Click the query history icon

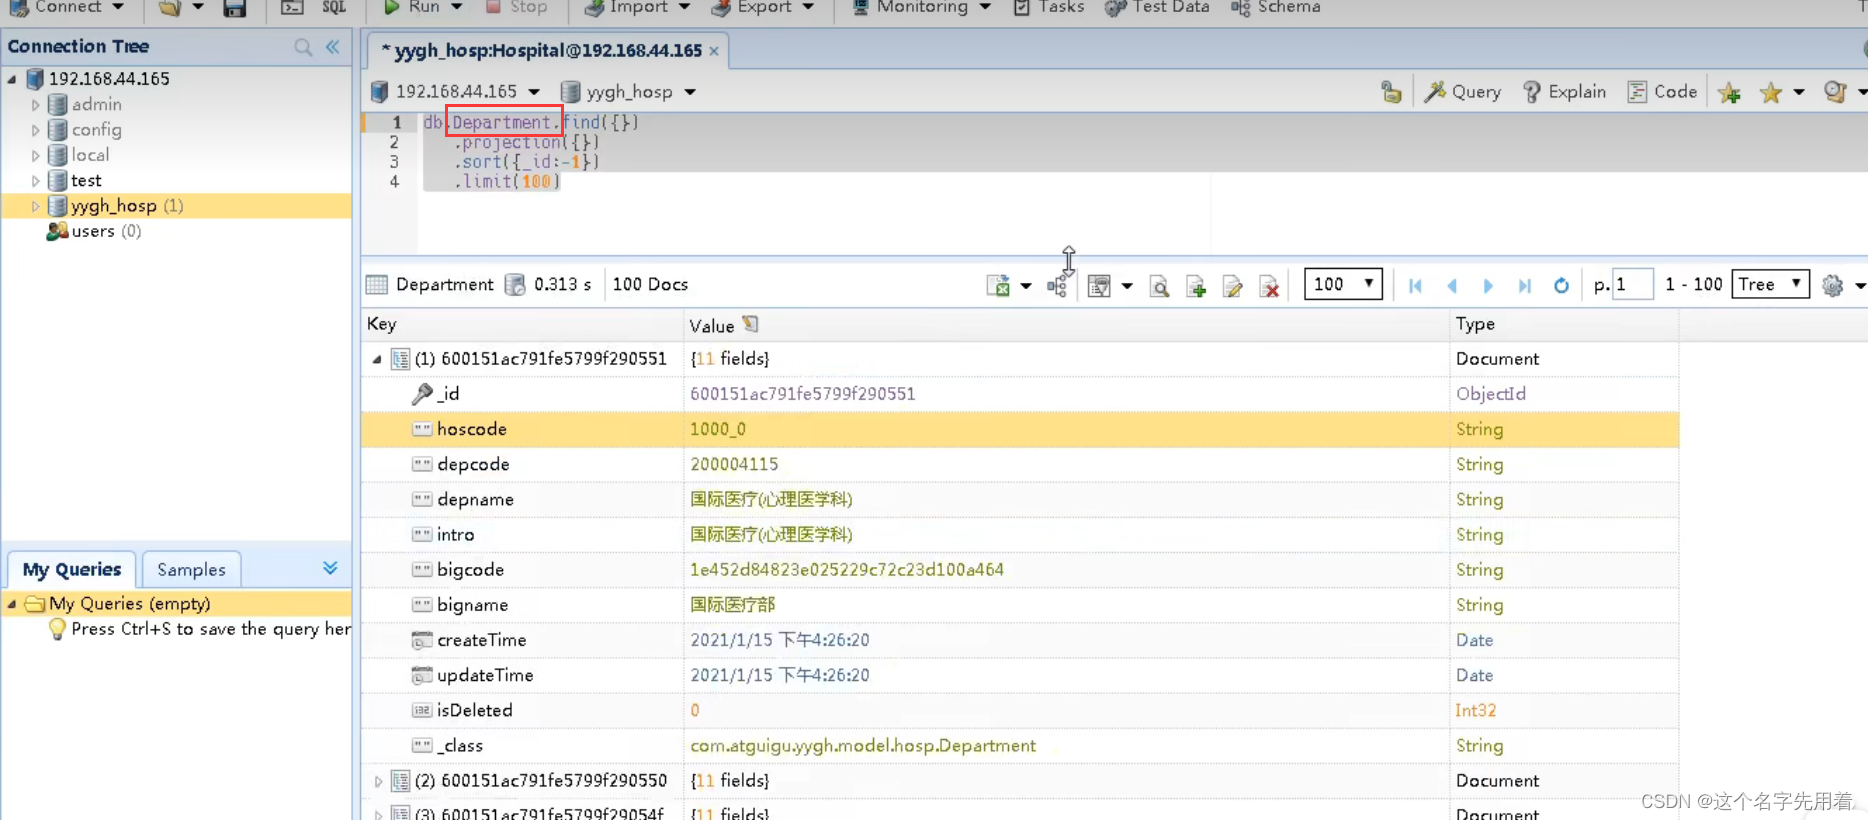pyautogui.click(x=1834, y=92)
